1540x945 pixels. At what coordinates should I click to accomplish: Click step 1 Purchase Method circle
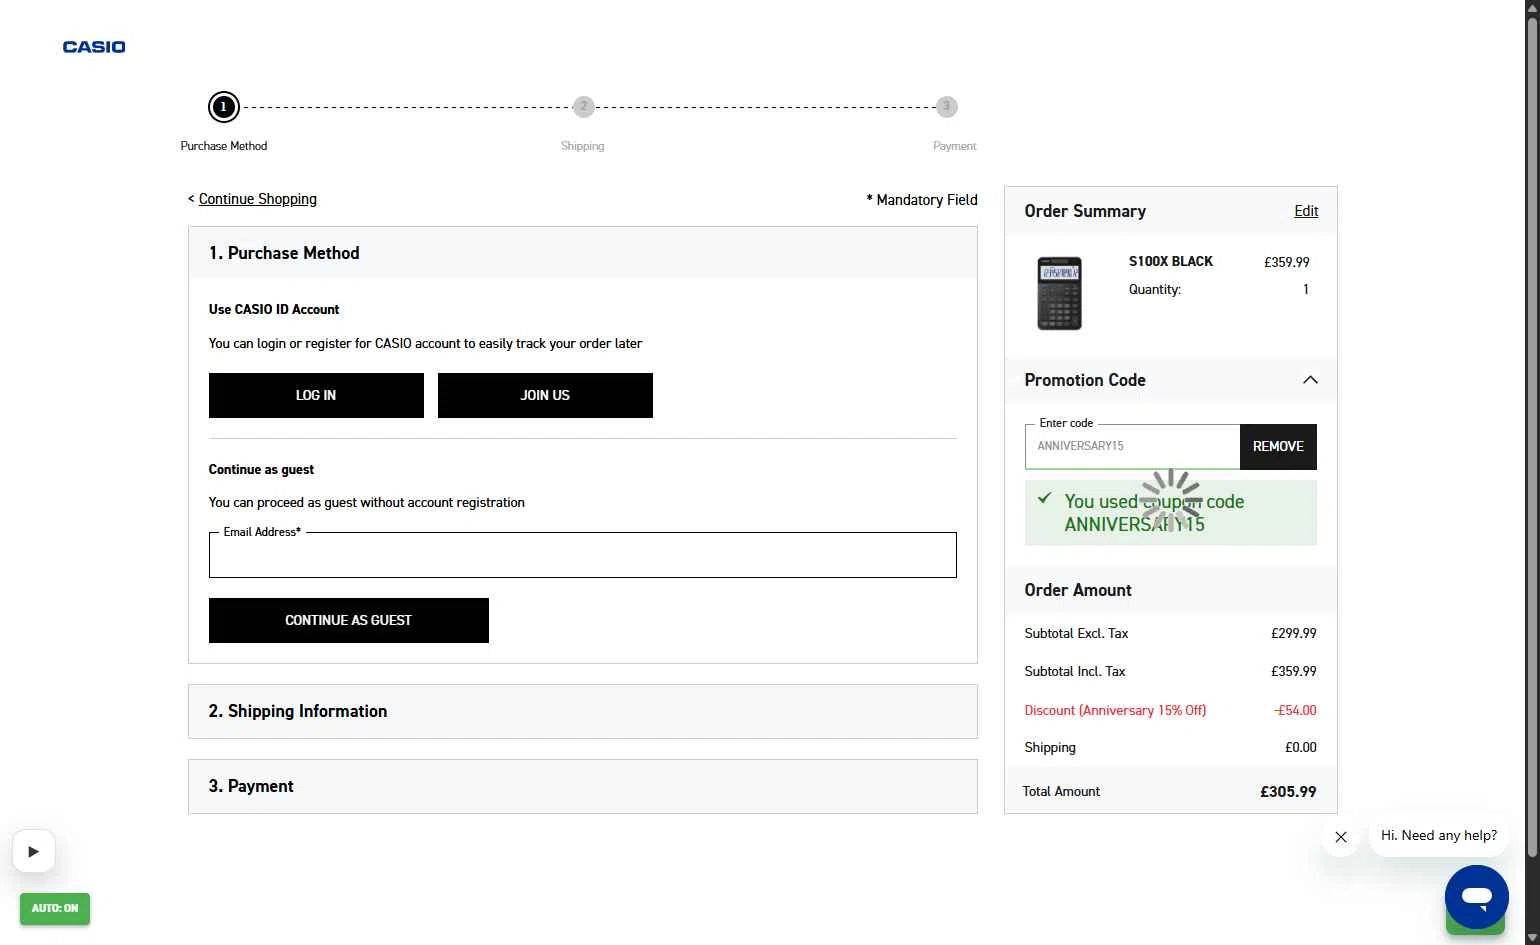(x=223, y=107)
